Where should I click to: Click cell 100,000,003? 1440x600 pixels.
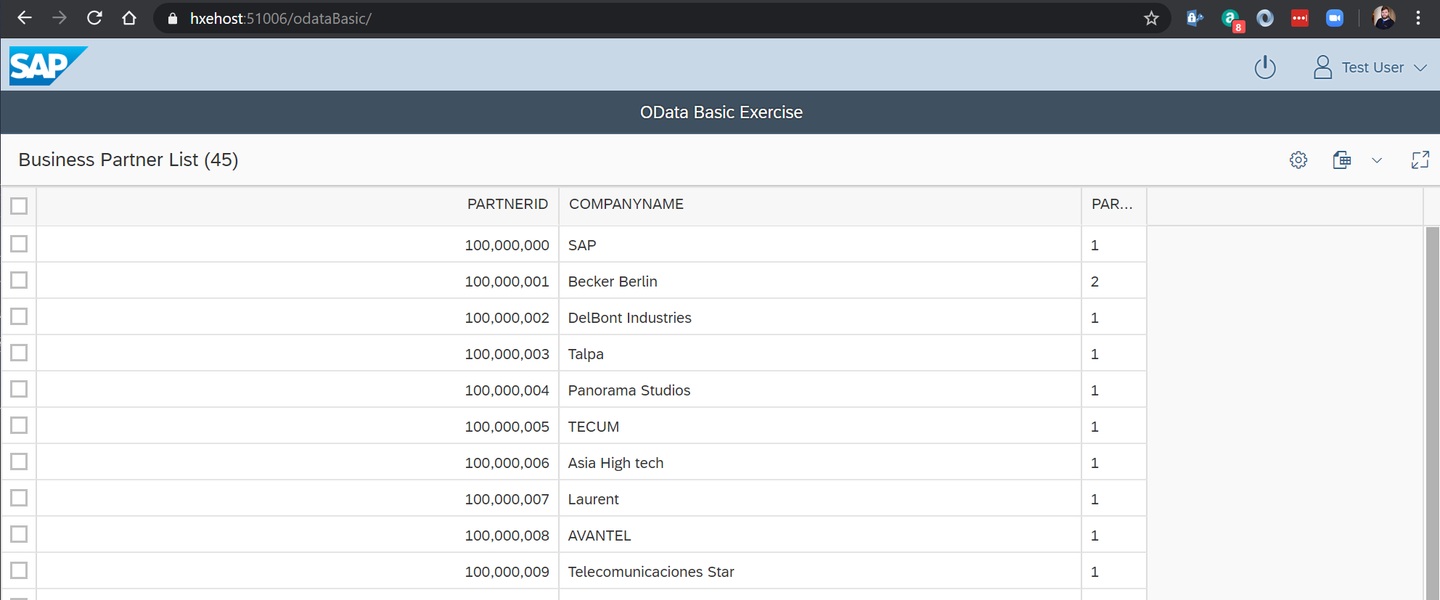click(x=298, y=354)
